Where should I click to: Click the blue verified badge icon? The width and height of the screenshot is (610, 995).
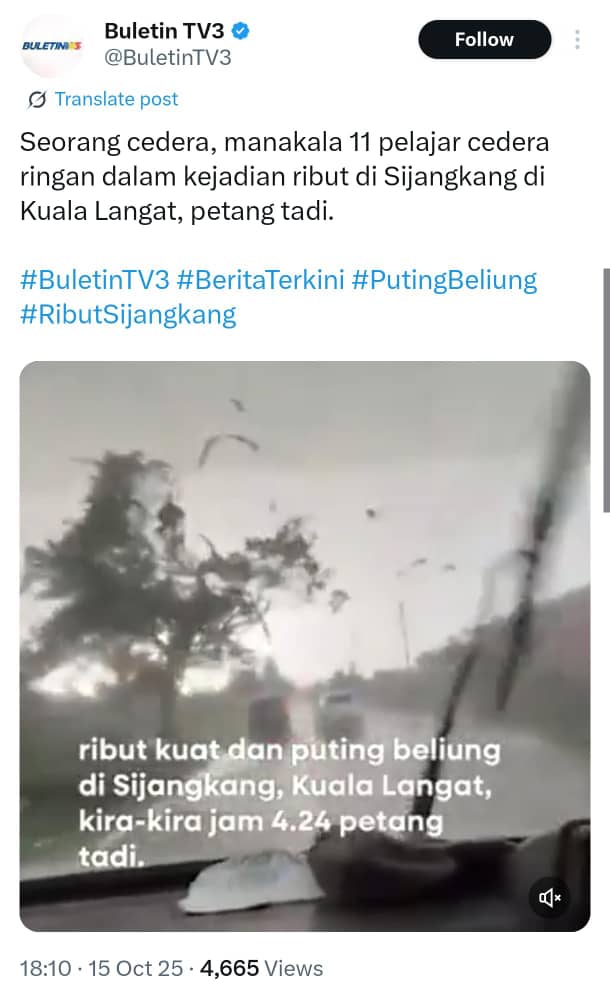(240, 30)
